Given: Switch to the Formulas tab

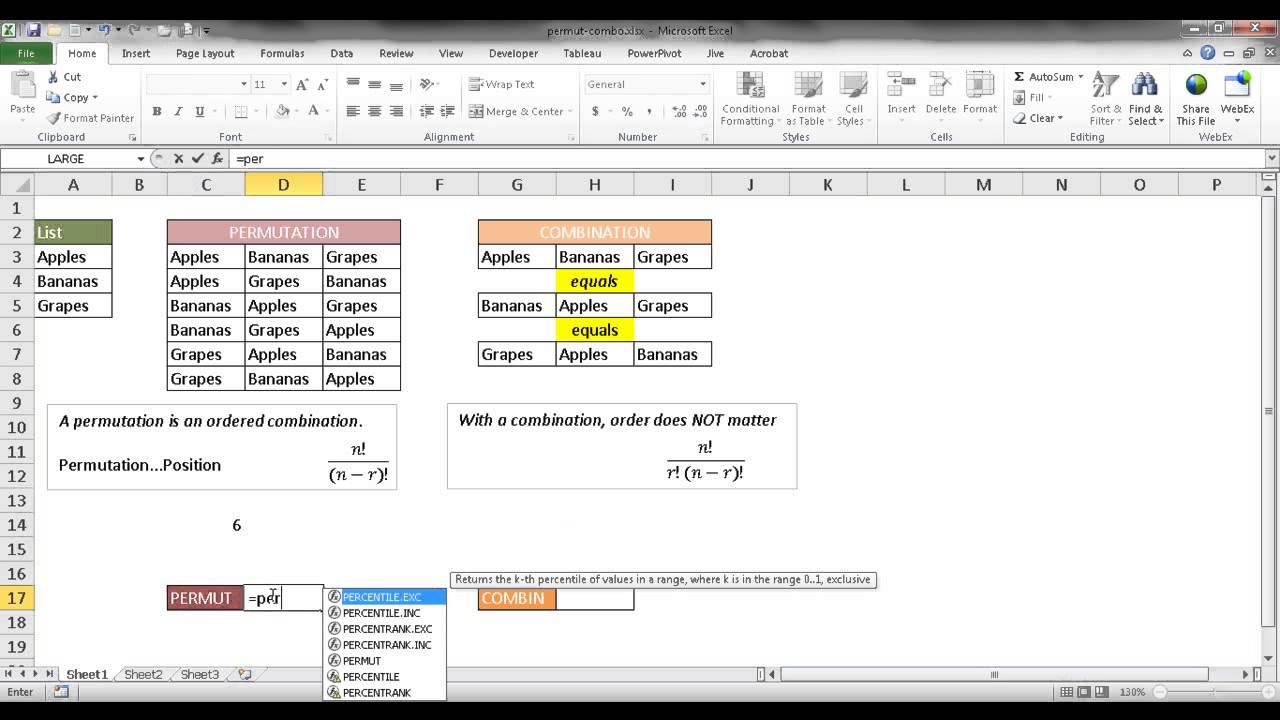Looking at the screenshot, I should coord(282,54).
